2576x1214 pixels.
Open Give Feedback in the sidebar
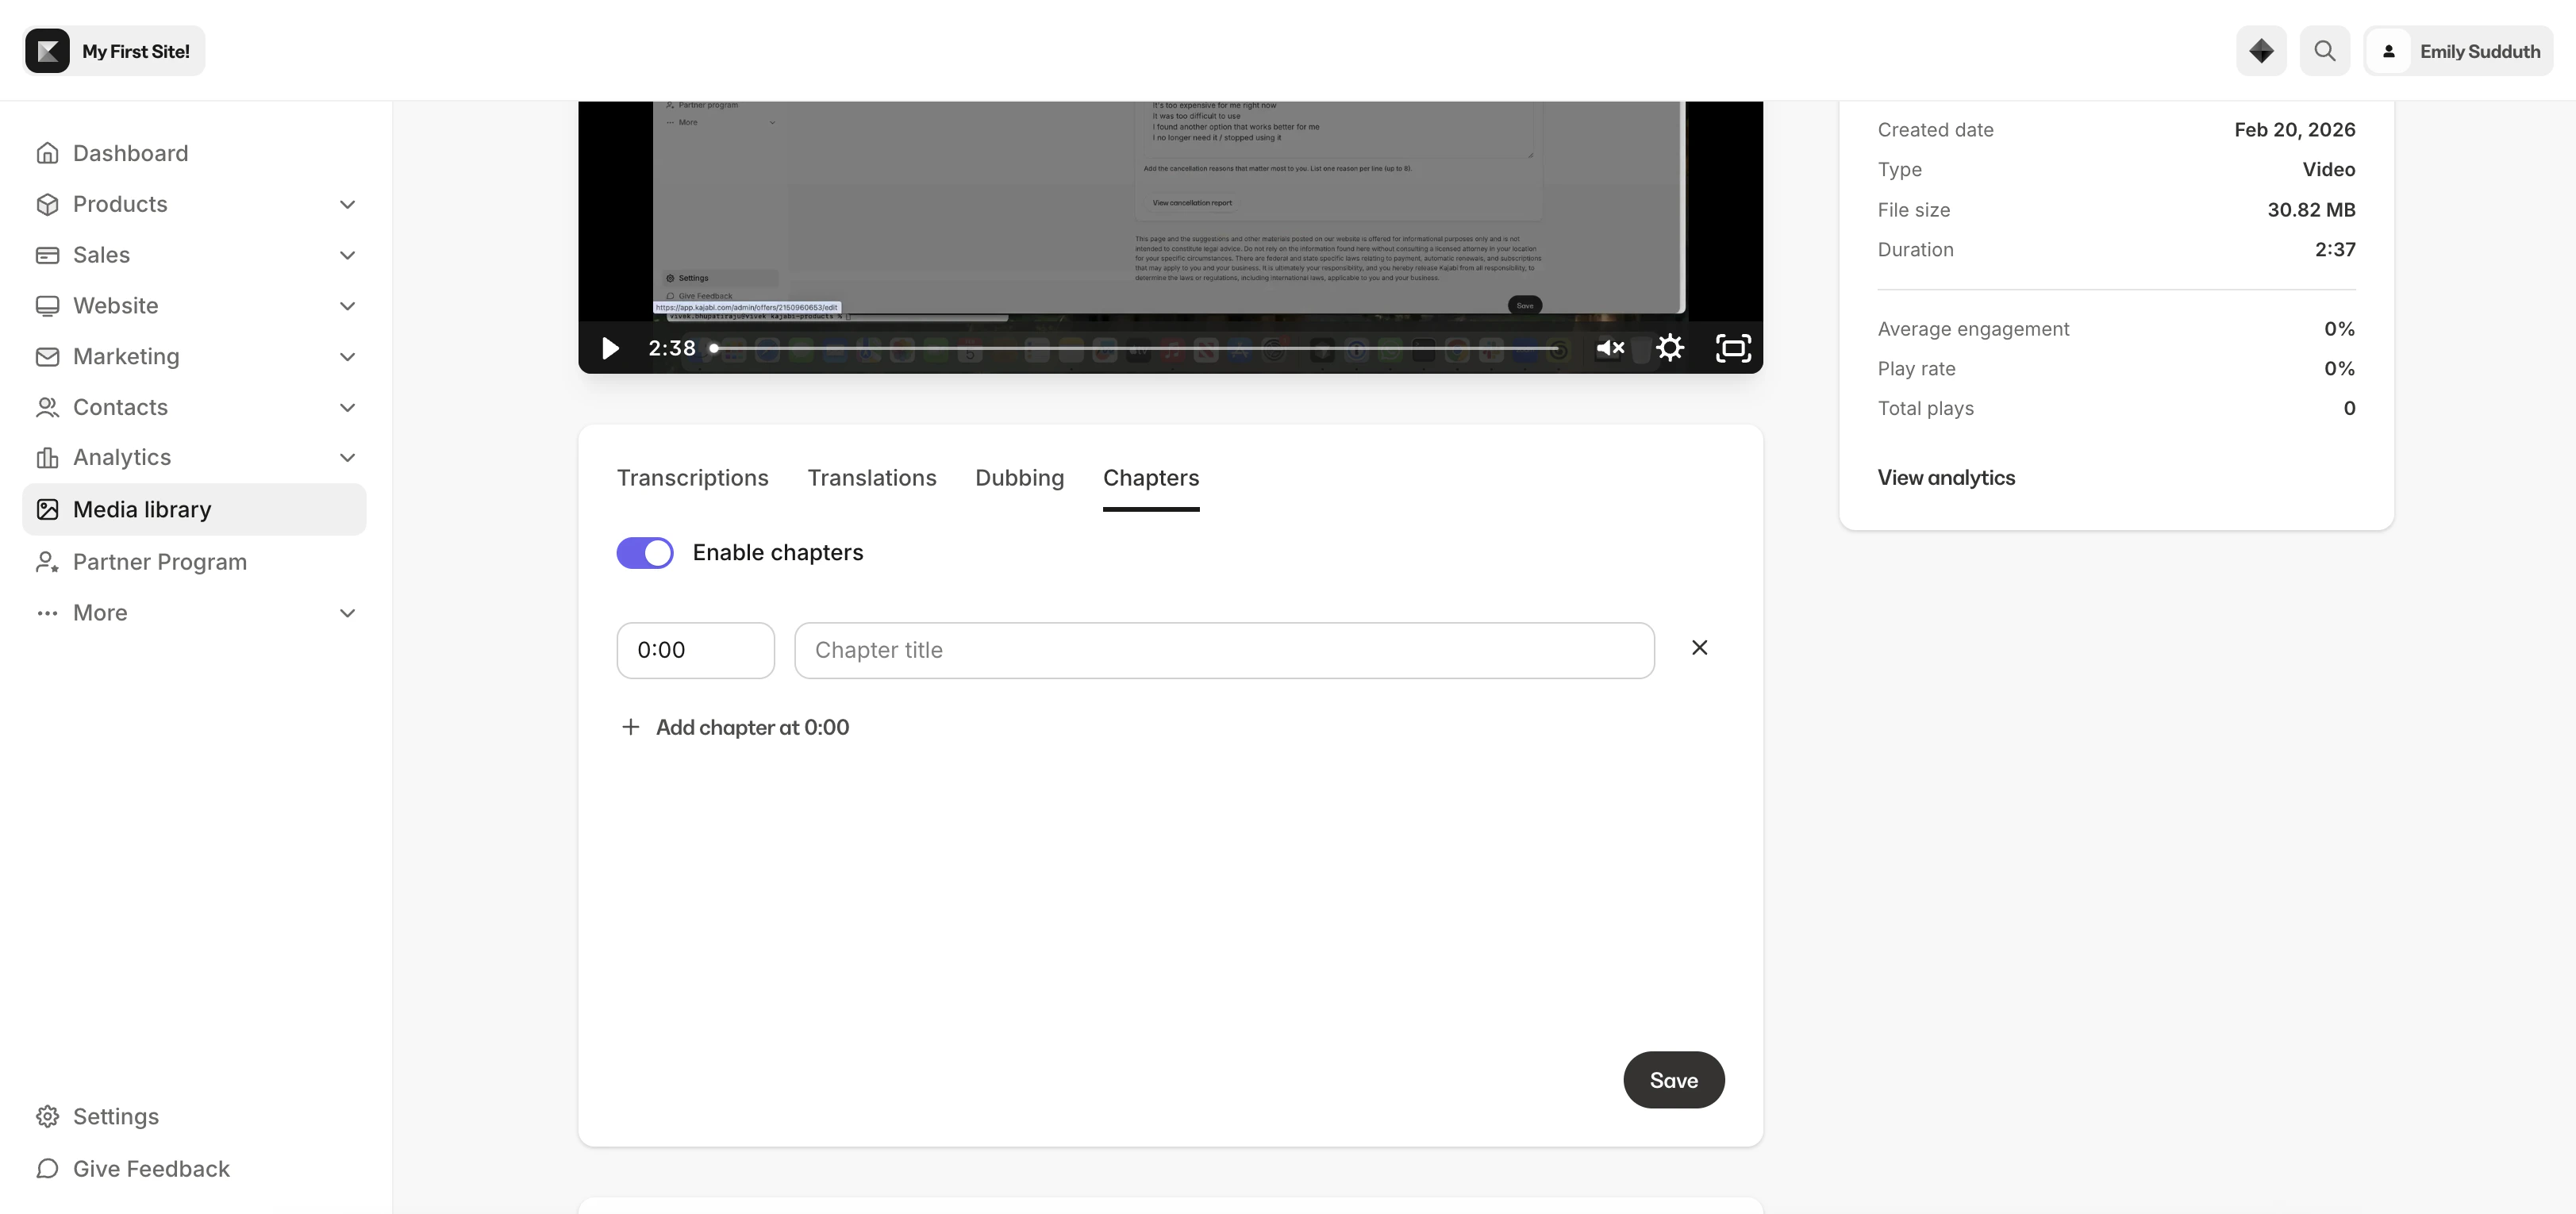151,1168
